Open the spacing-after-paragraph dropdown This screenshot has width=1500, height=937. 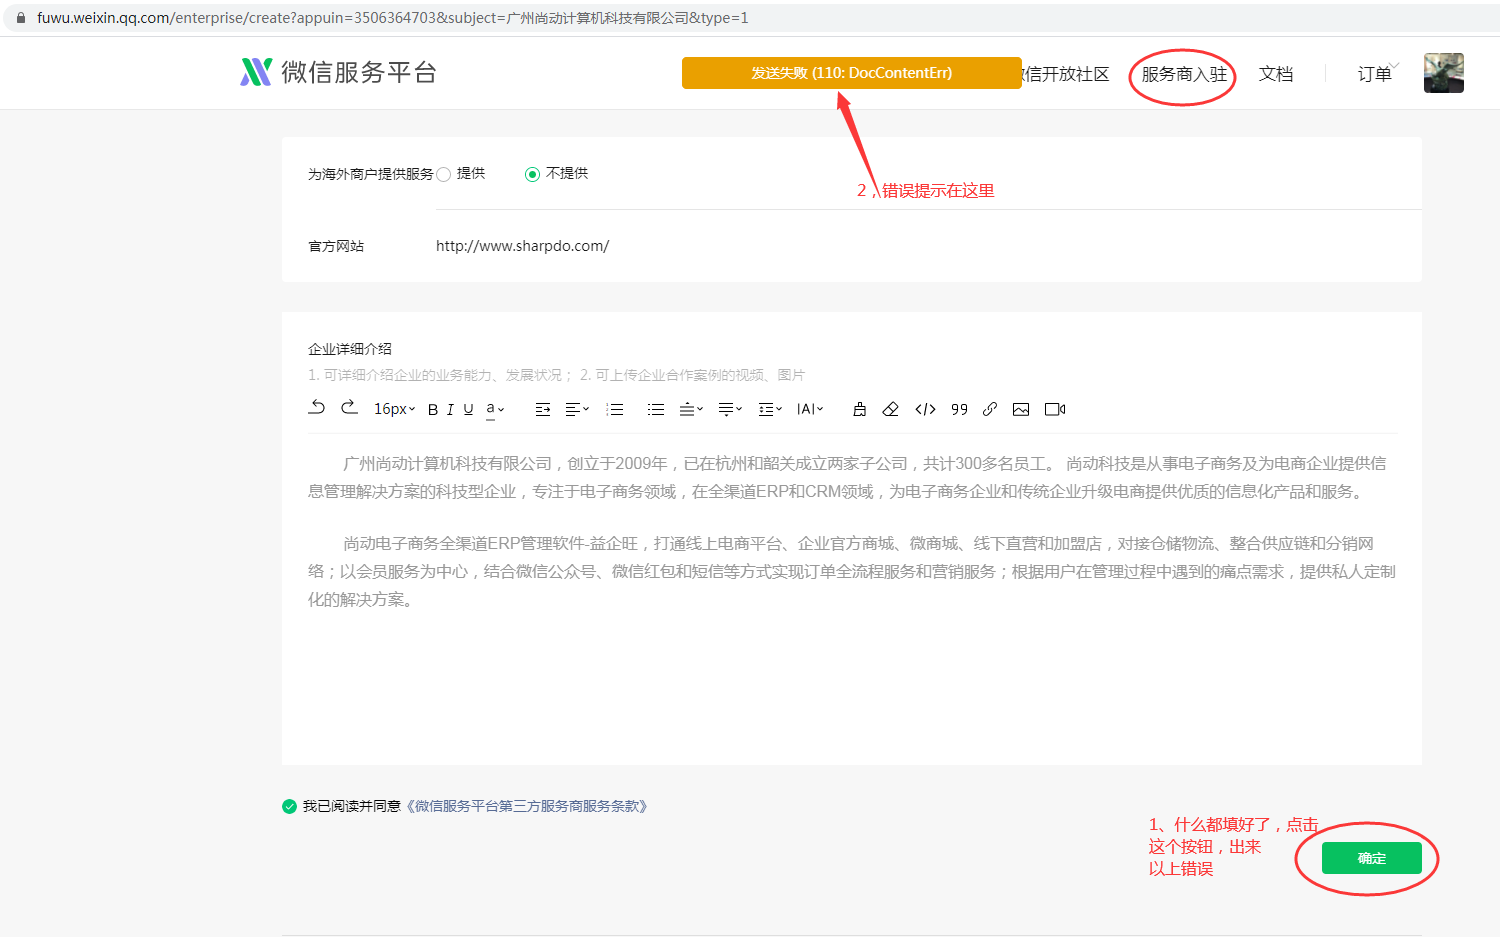(x=730, y=409)
